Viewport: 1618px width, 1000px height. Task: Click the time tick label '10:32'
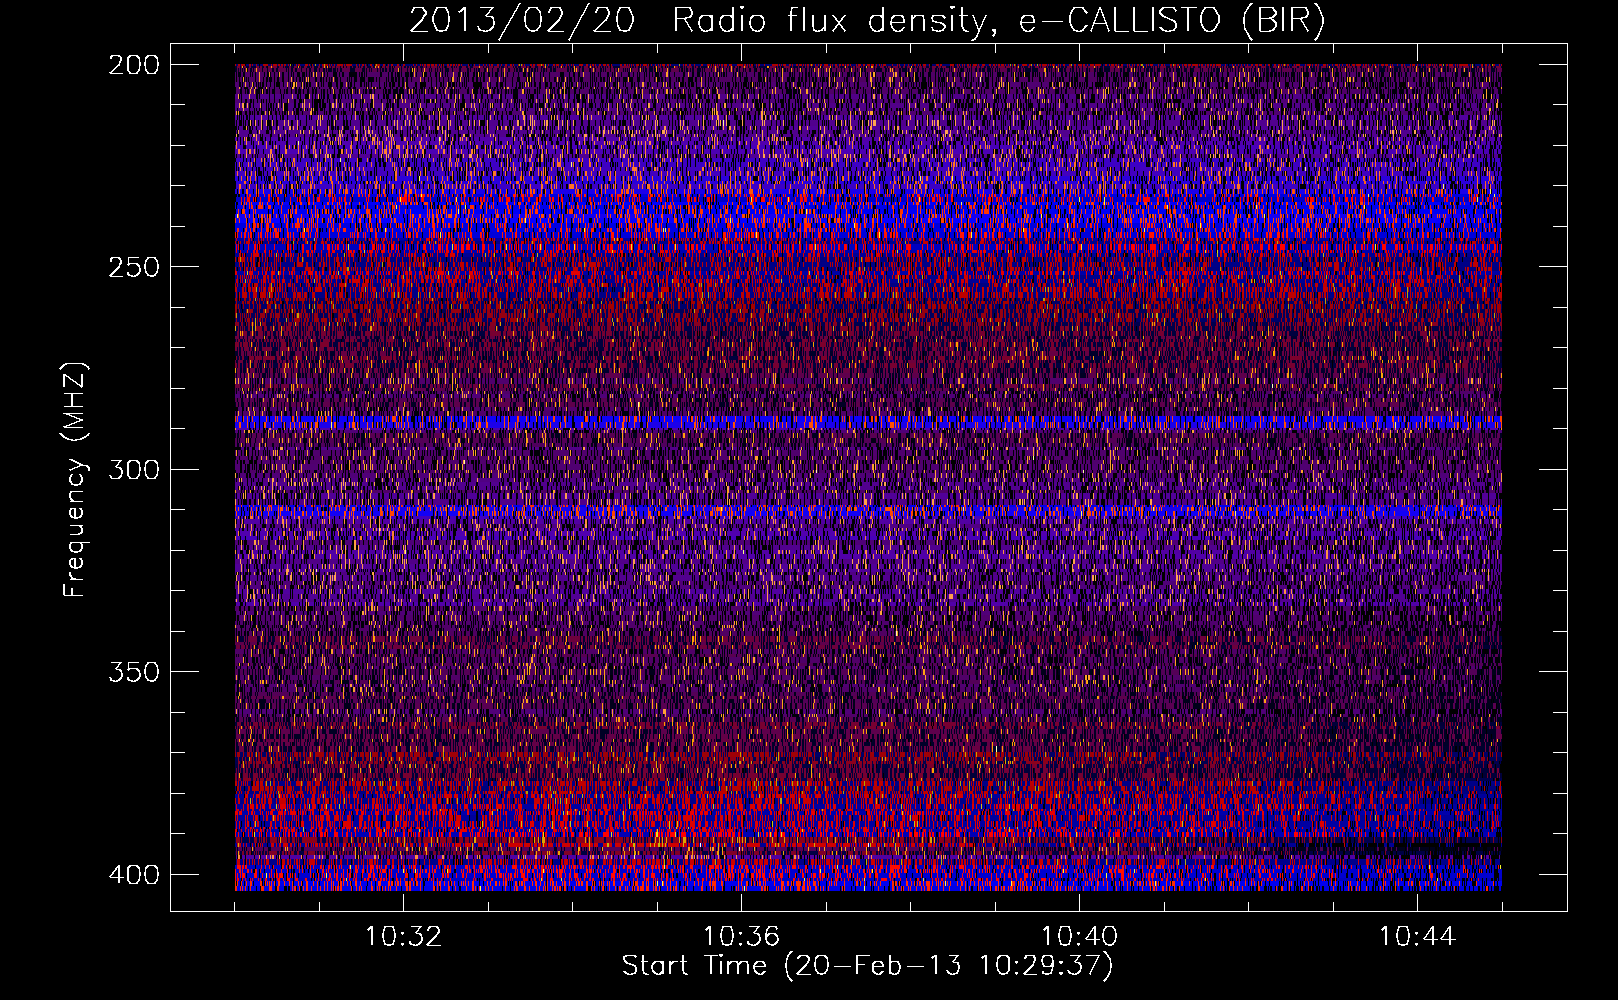click(403, 937)
